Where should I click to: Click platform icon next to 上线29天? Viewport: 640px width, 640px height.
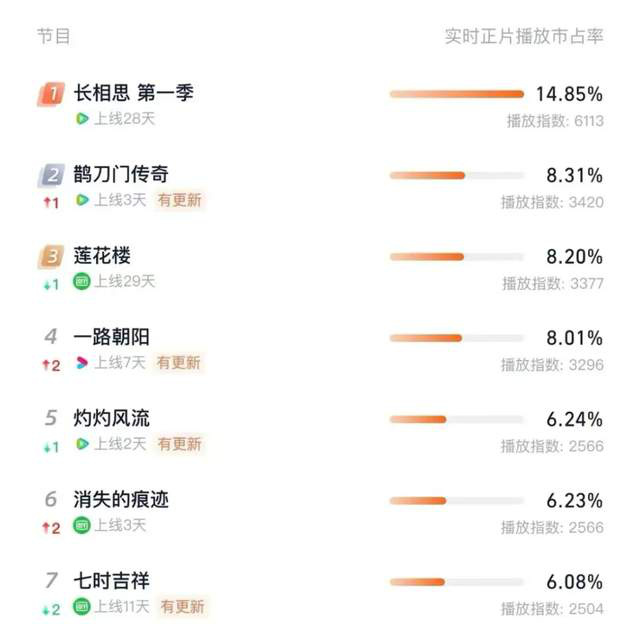pyautogui.click(x=82, y=281)
